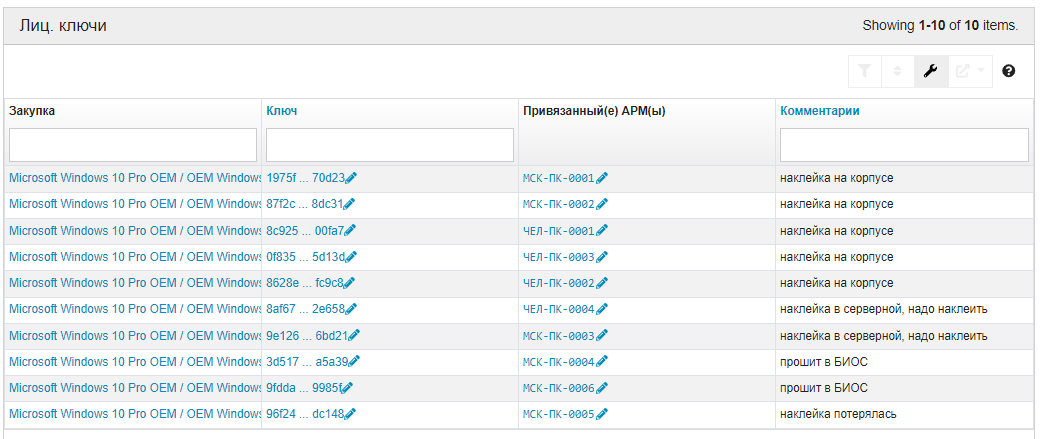Sort by the Ключ column header
The image size is (1043, 439).
pyautogui.click(x=281, y=111)
